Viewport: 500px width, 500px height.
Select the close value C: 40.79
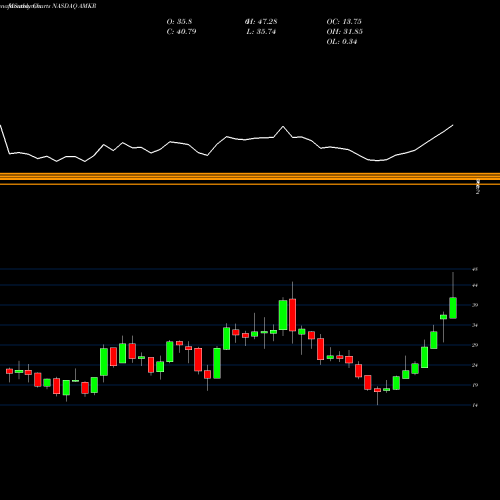(x=181, y=32)
